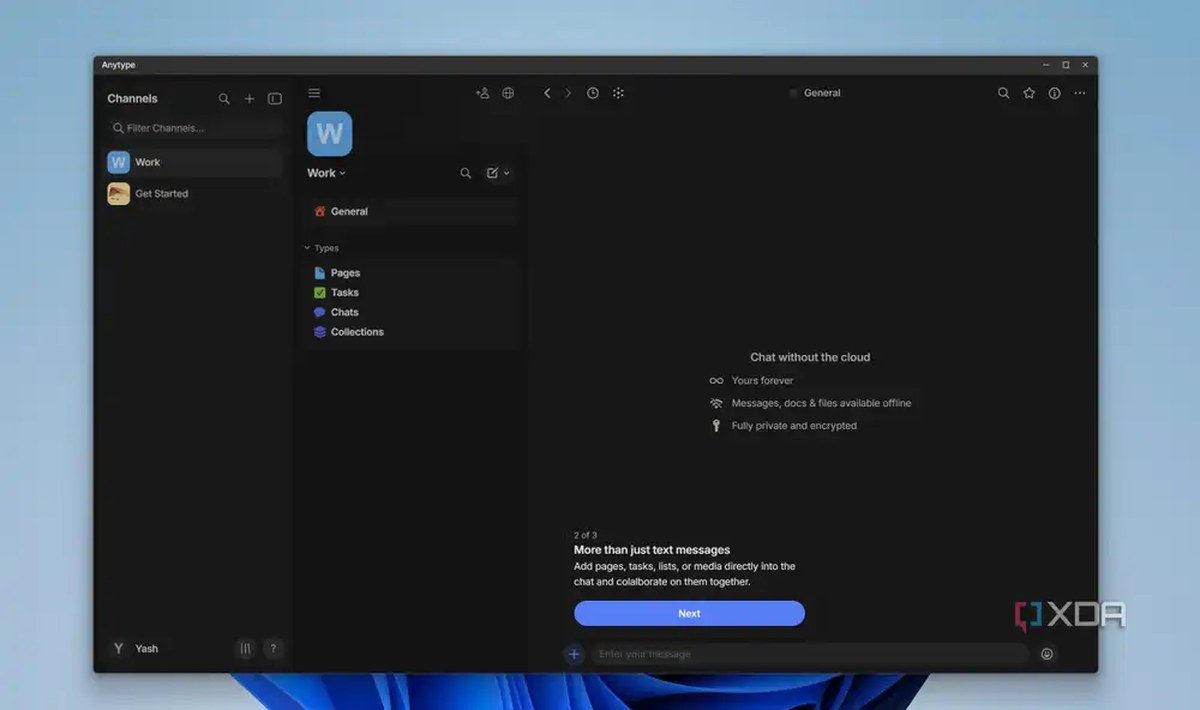Click the Next button in the onboarding tip

689,614
